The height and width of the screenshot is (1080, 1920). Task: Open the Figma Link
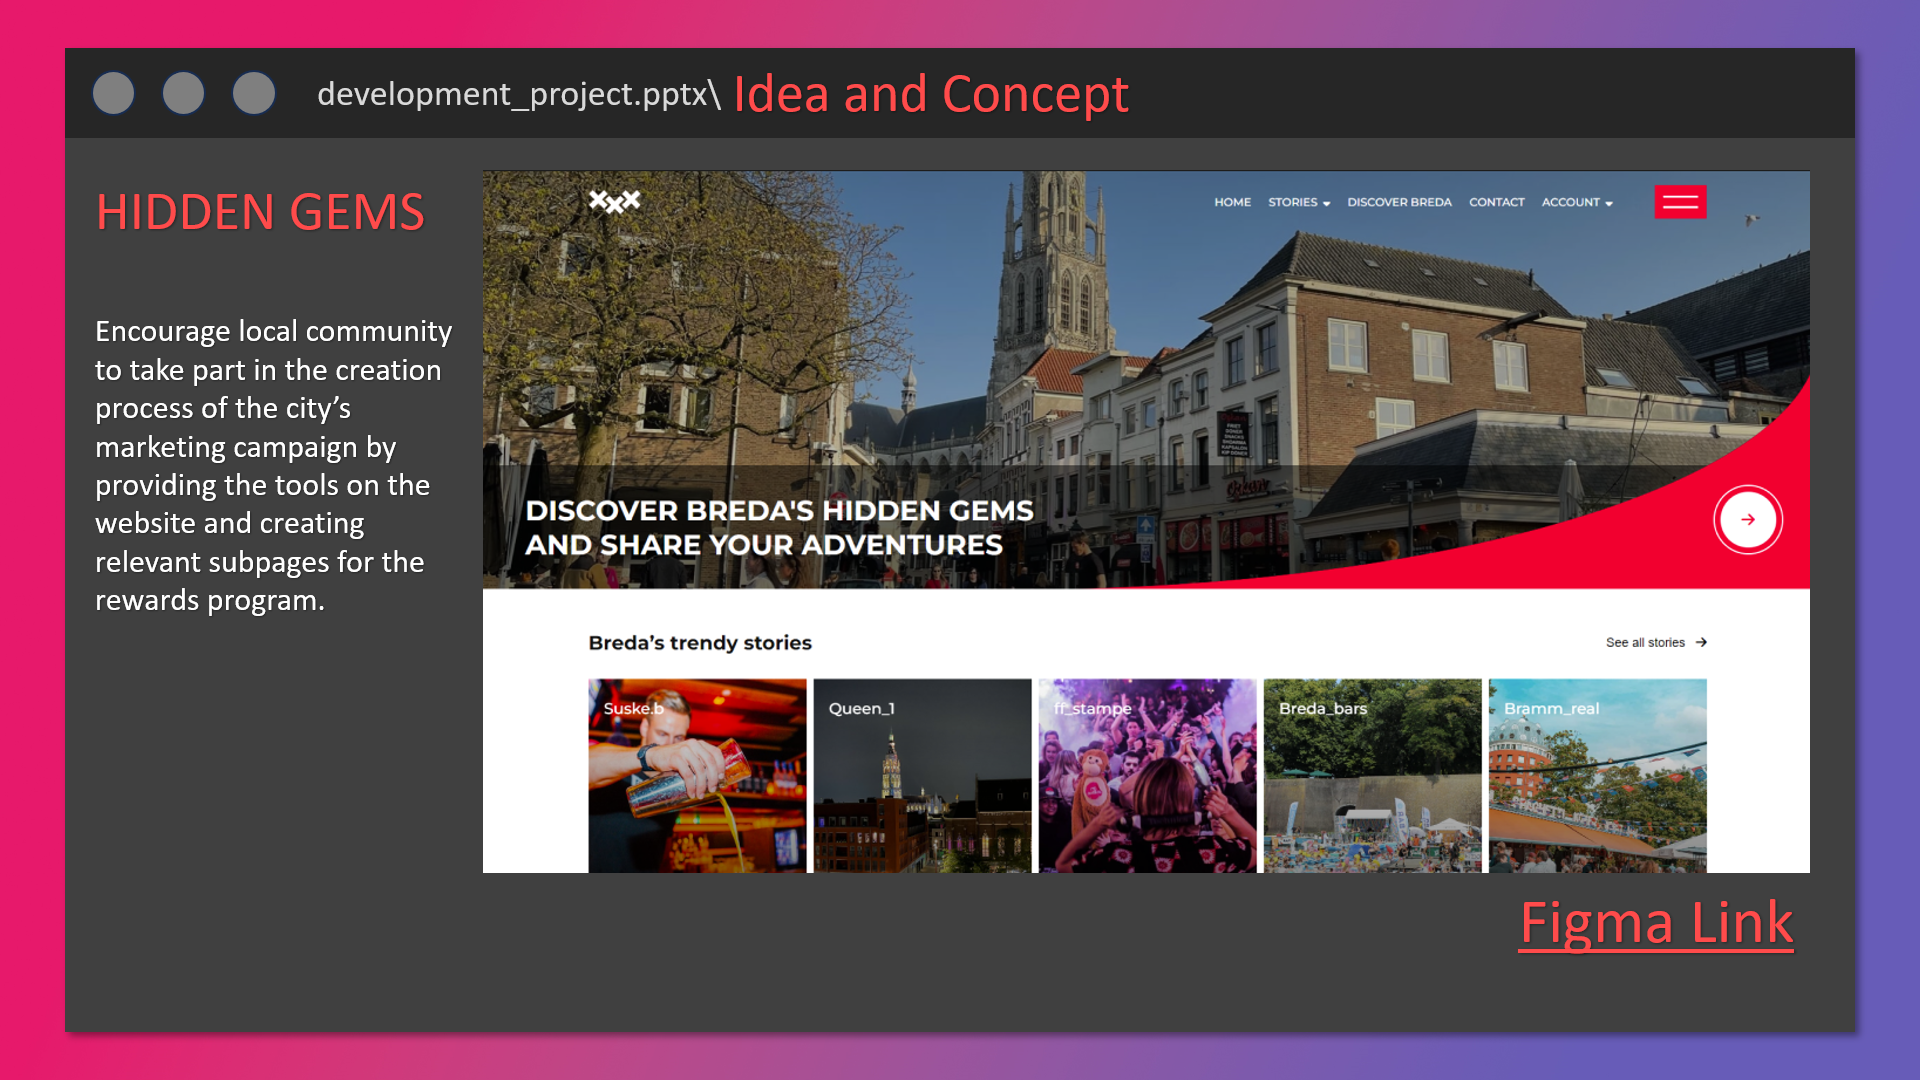tap(1655, 924)
